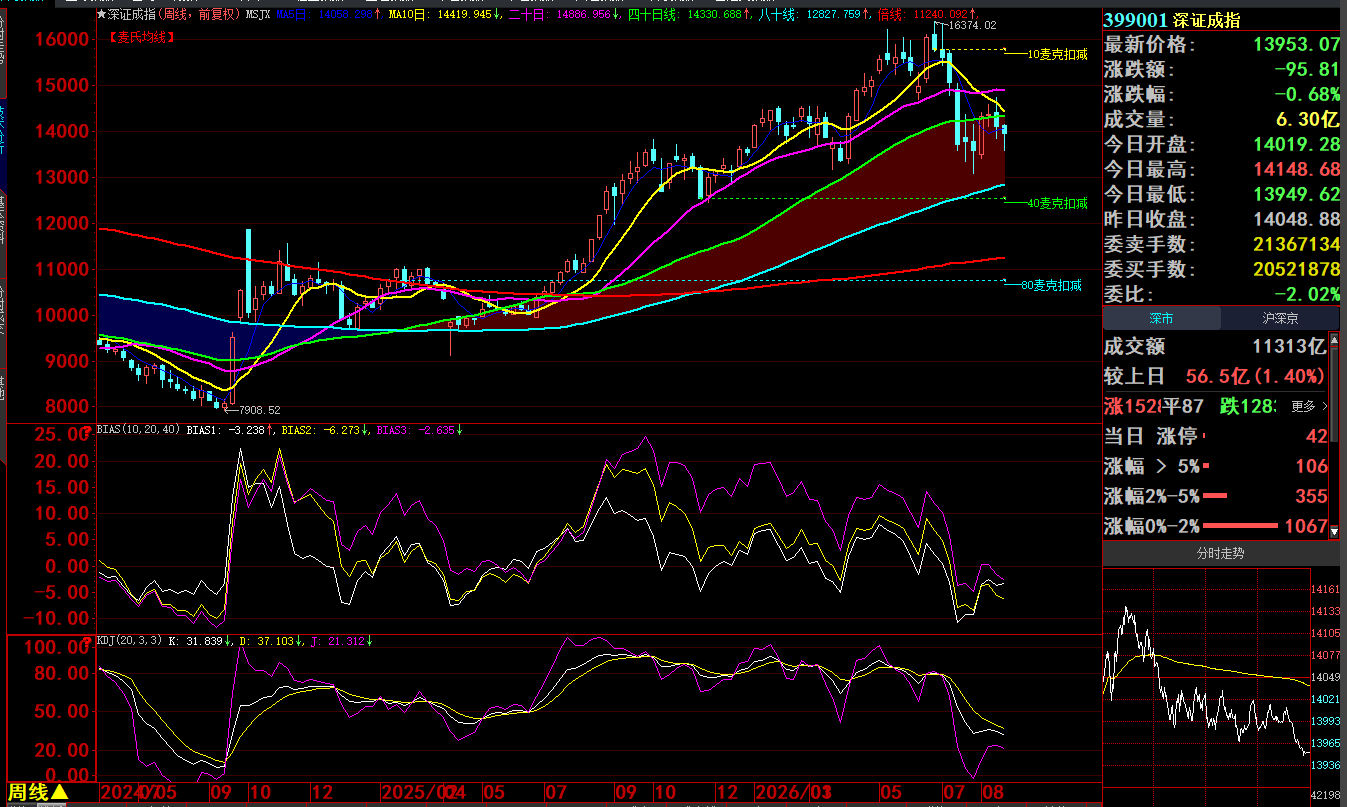
Task: Click the 【麦氏均线】 indicator label
Action: point(141,37)
